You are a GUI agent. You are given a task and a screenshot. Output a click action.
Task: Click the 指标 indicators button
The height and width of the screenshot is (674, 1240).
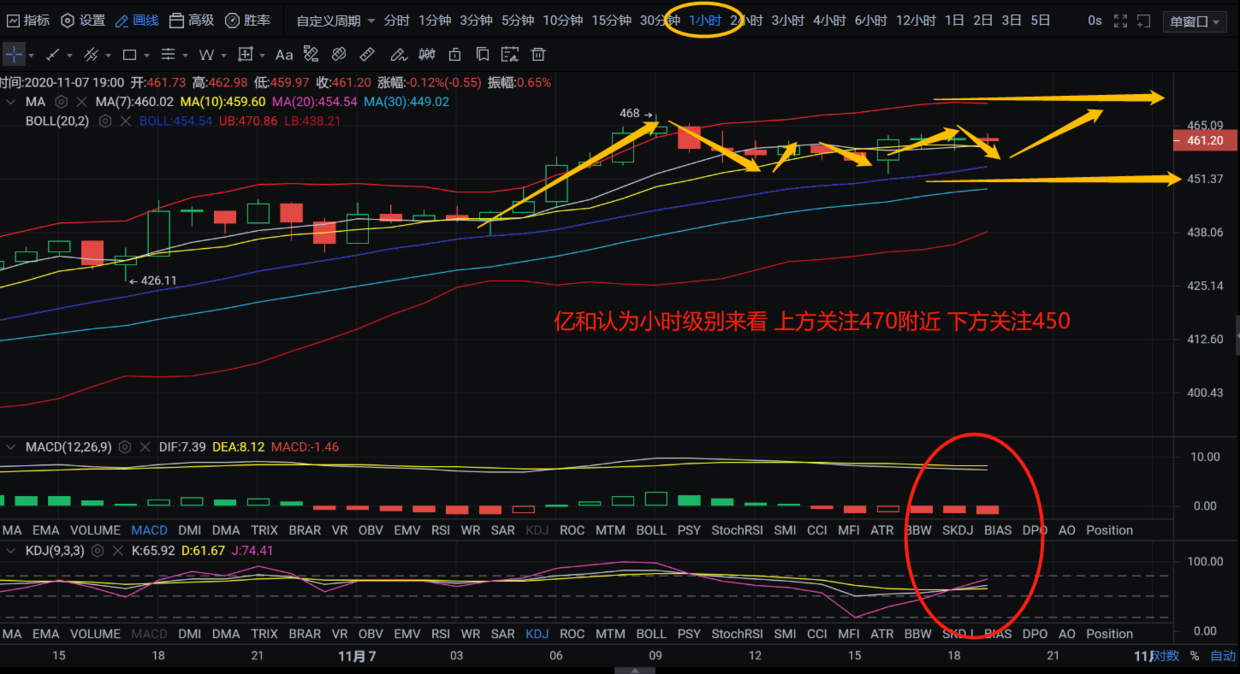click(28, 21)
